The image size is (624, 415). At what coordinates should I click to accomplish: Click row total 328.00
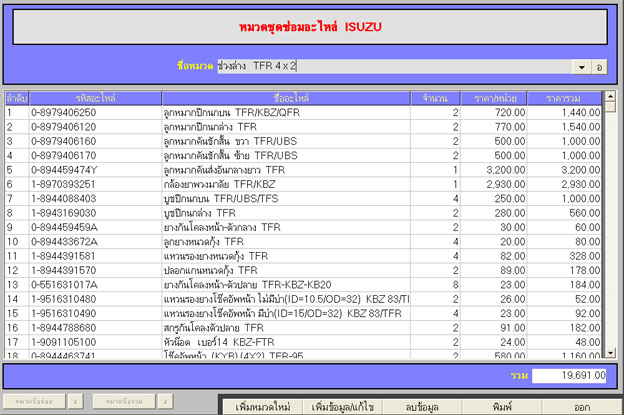tap(585, 256)
